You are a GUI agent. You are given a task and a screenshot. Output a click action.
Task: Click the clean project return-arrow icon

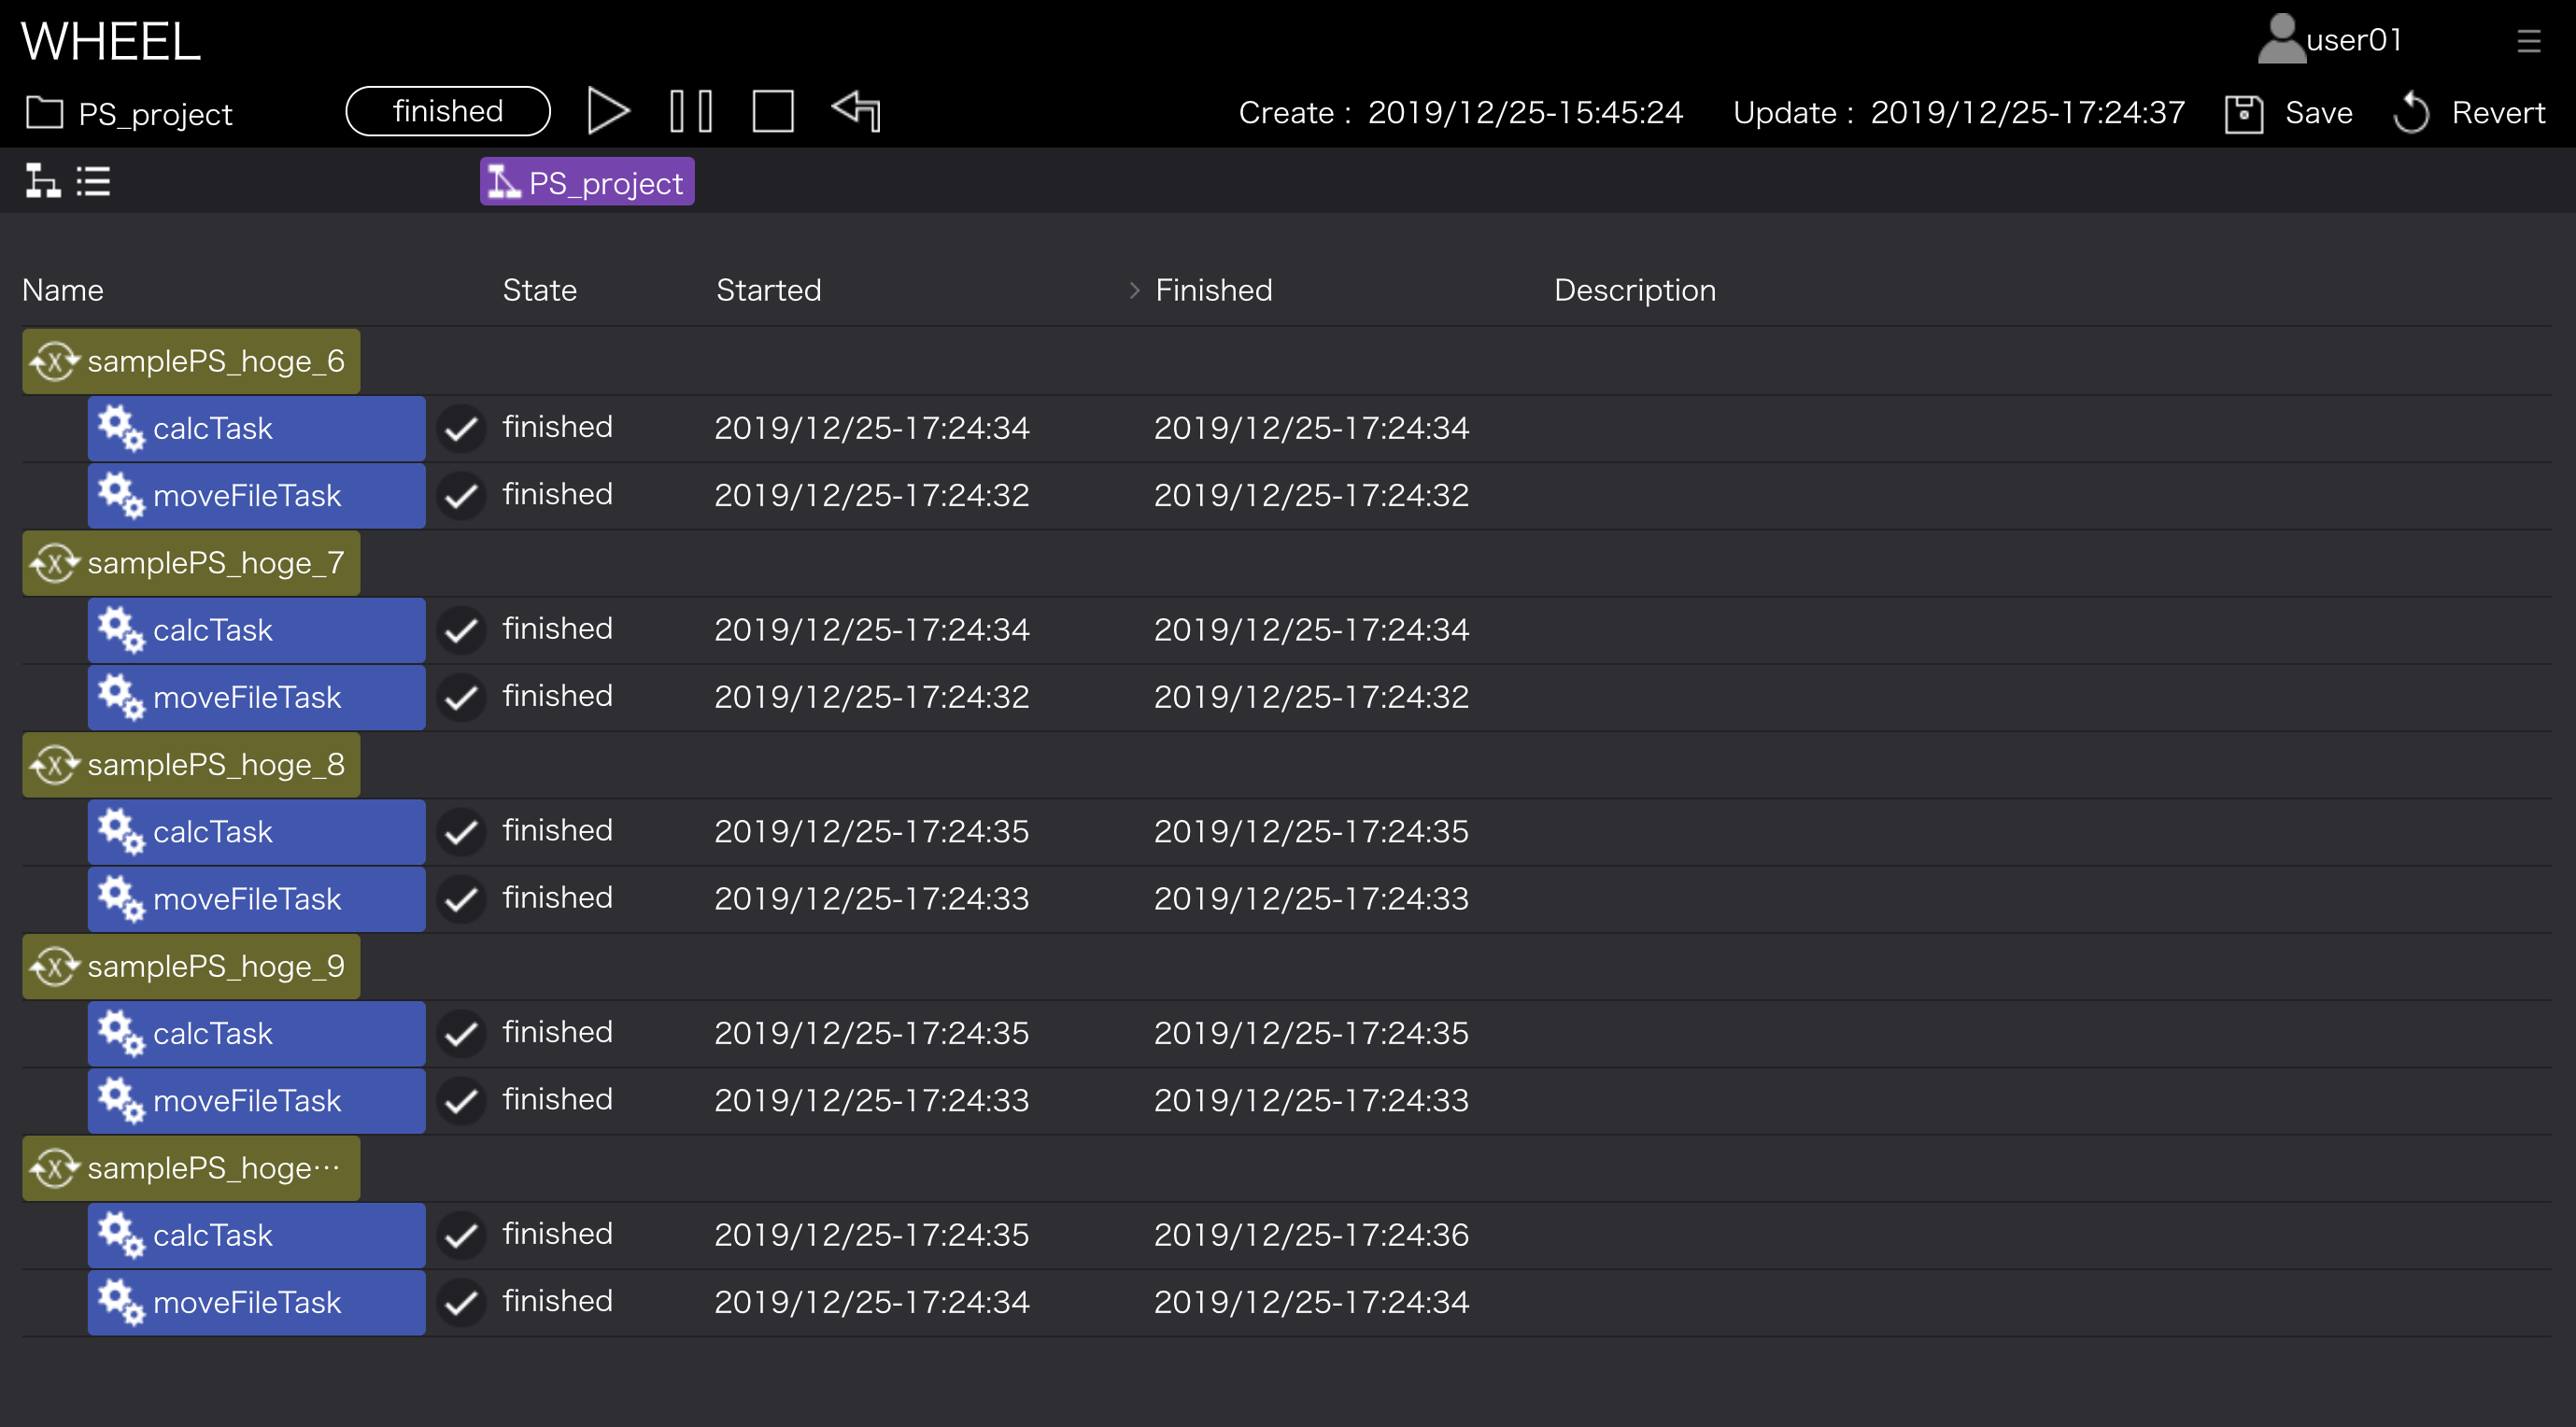[857, 110]
